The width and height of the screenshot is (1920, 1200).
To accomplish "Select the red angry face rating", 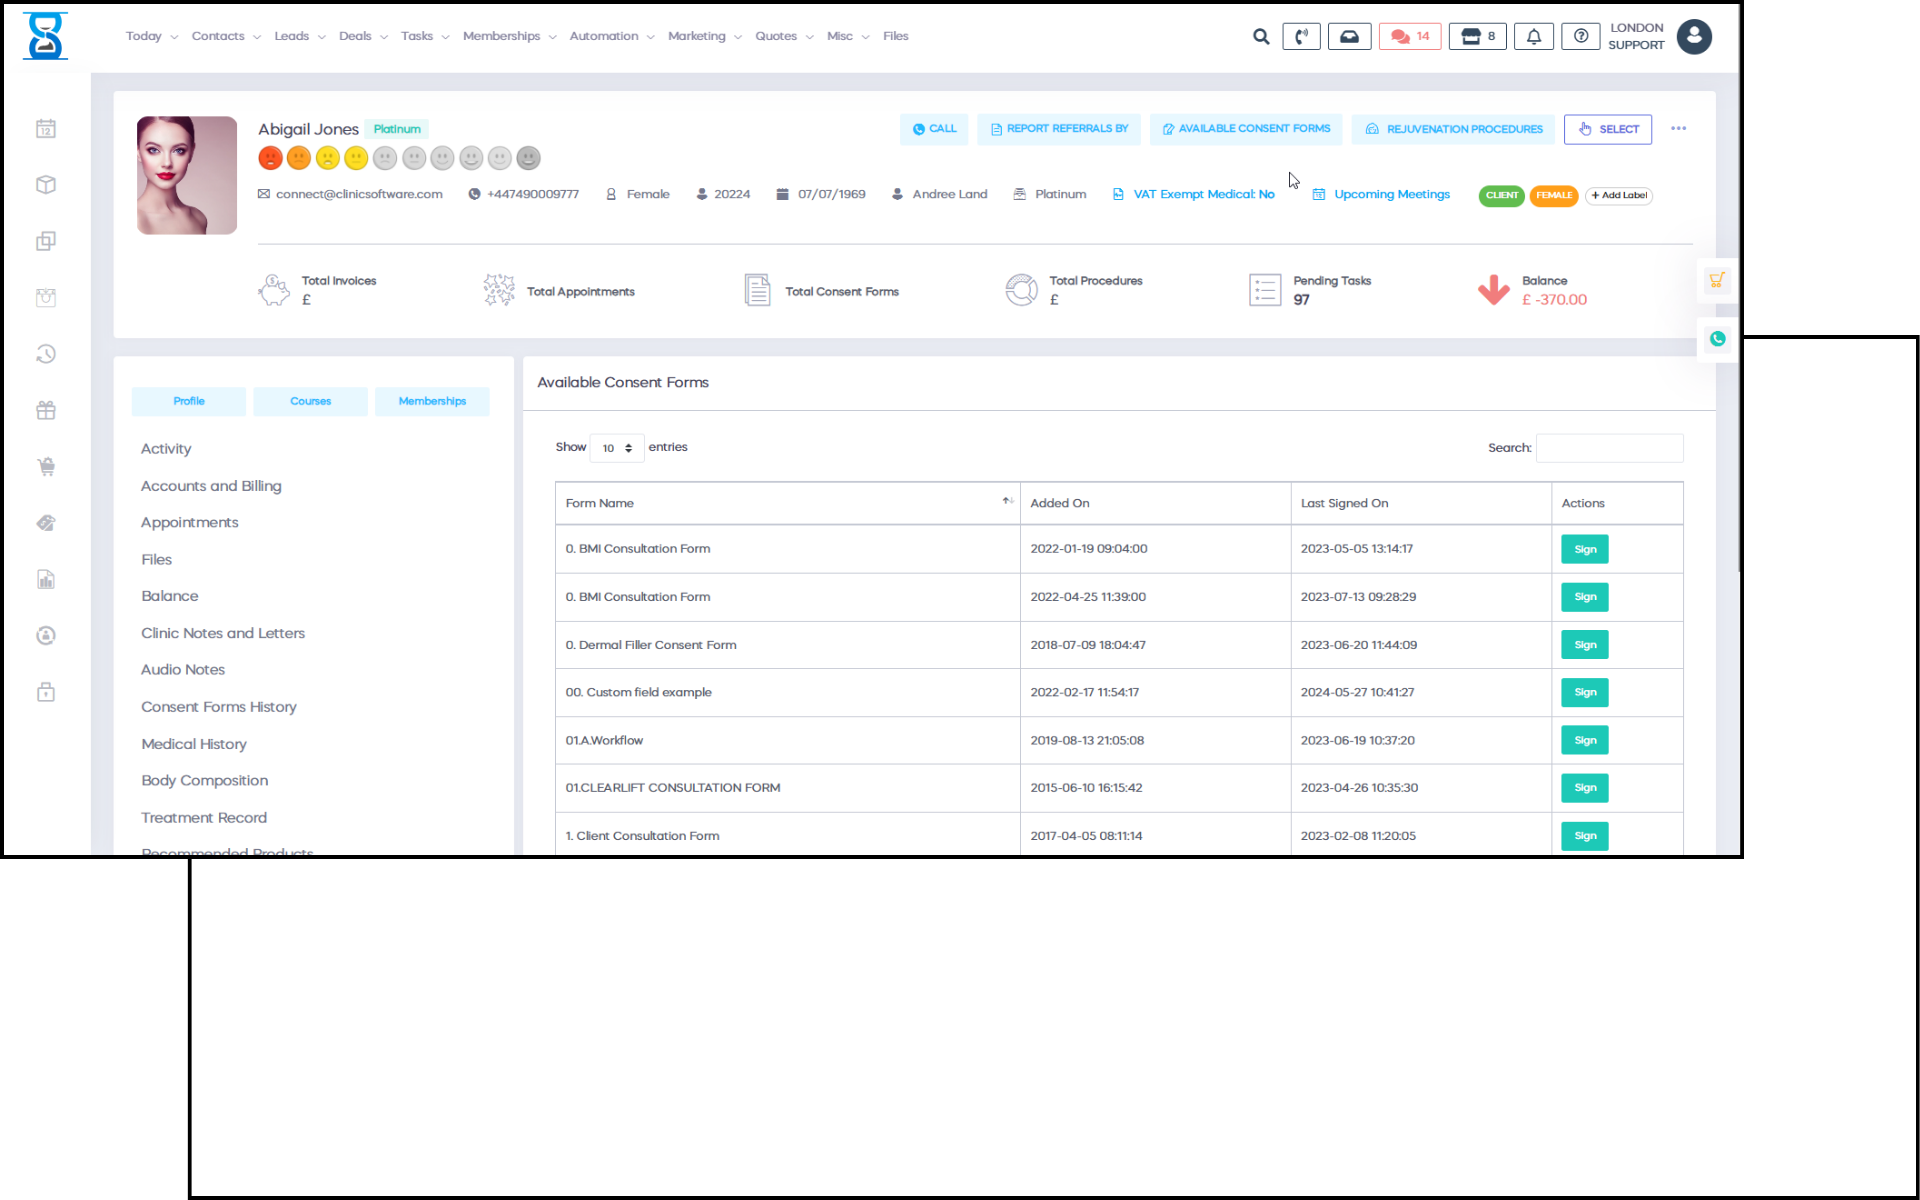I will 270,158.
